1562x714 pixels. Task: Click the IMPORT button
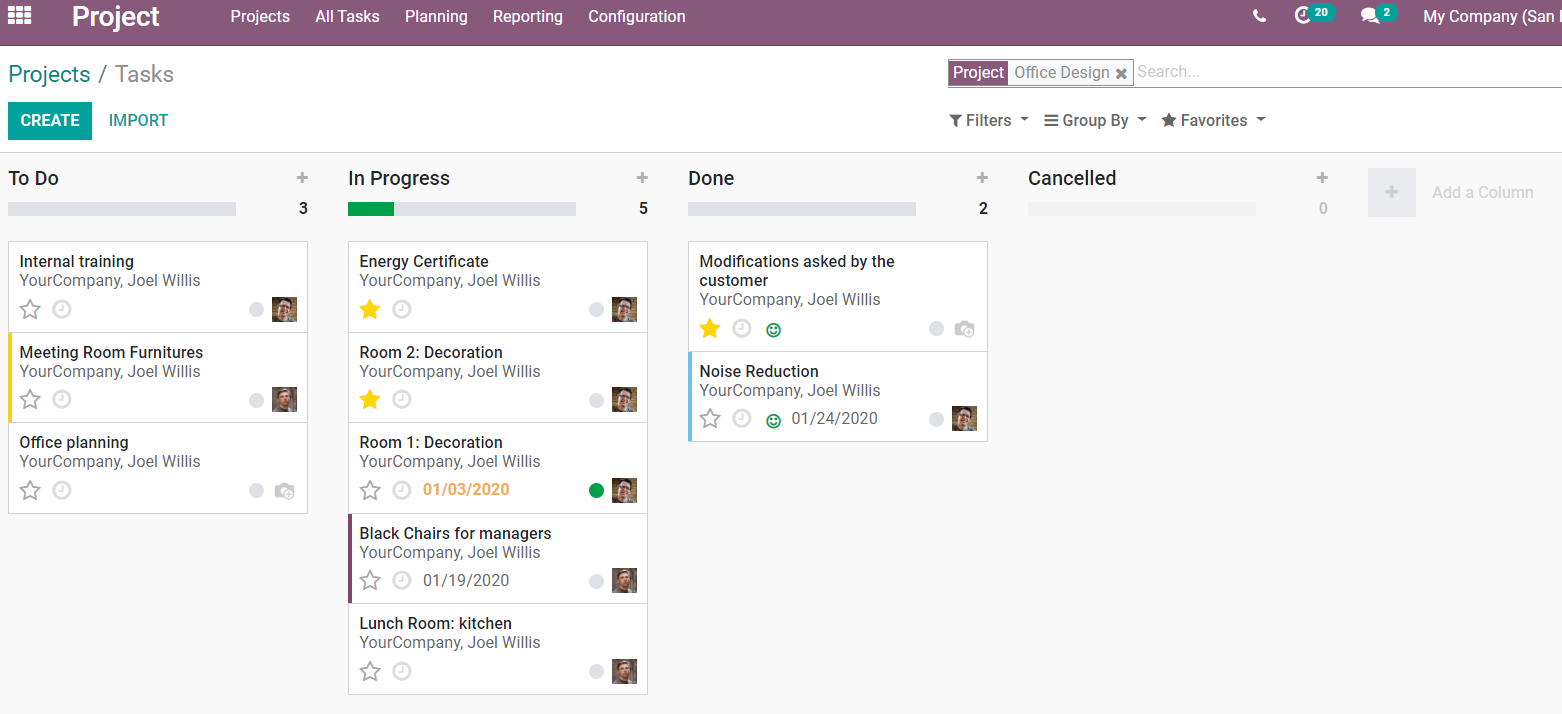point(138,120)
